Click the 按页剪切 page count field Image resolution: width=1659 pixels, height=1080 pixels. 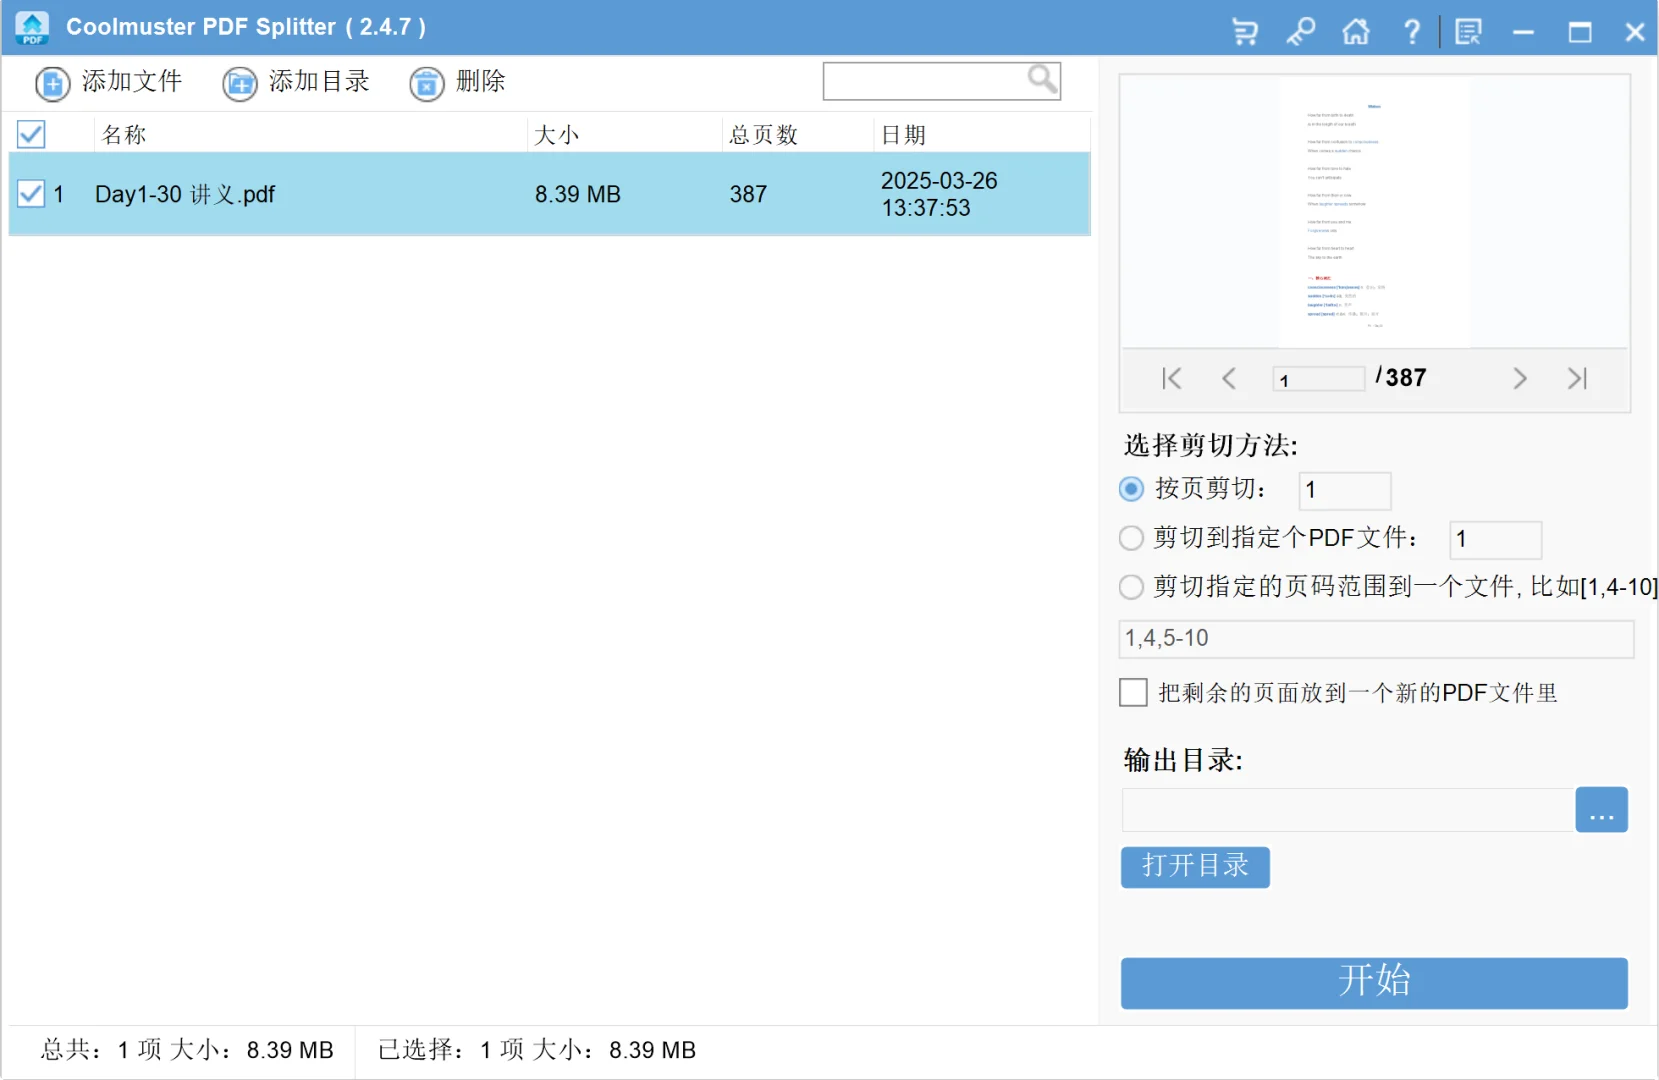(x=1345, y=490)
